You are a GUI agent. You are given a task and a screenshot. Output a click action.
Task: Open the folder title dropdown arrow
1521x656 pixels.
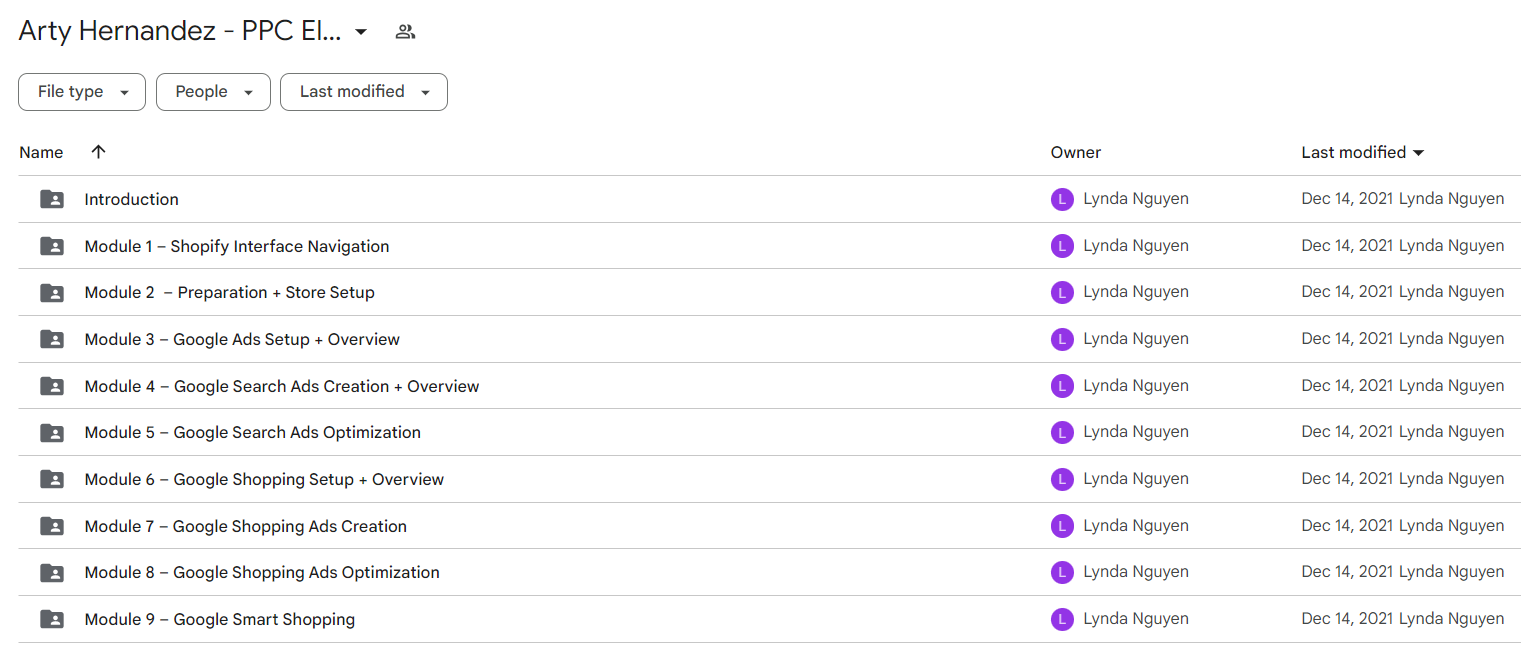click(x=361, y=32)
